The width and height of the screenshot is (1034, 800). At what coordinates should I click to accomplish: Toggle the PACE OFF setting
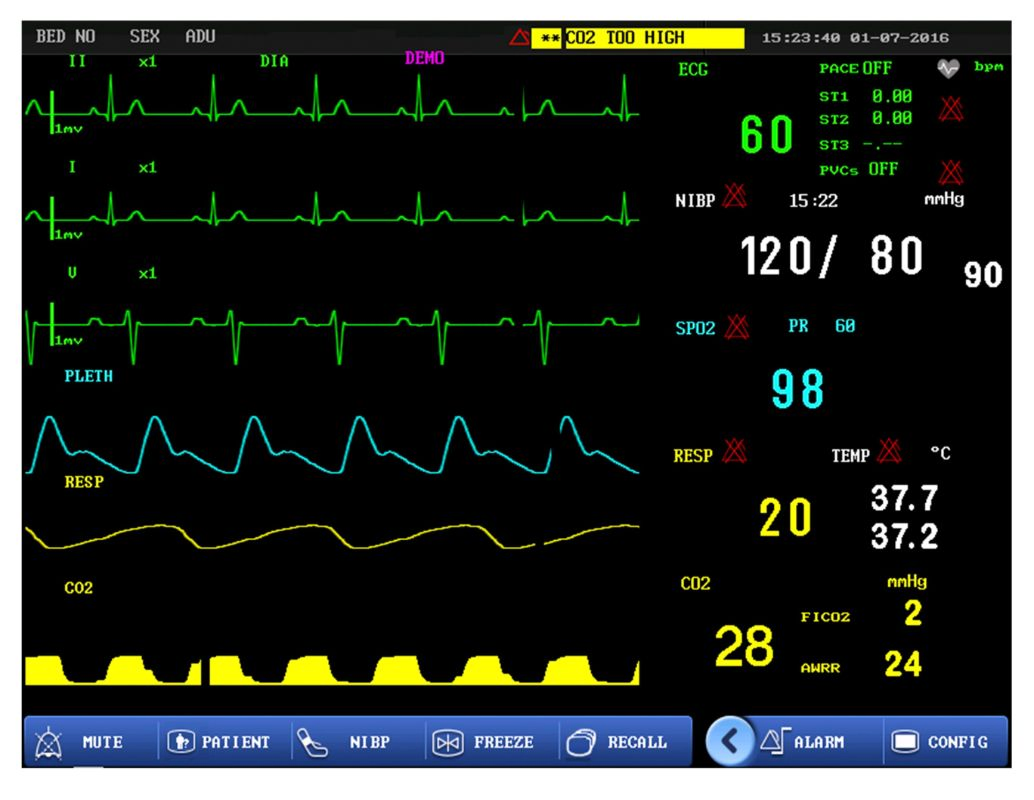tap(855, 68)
